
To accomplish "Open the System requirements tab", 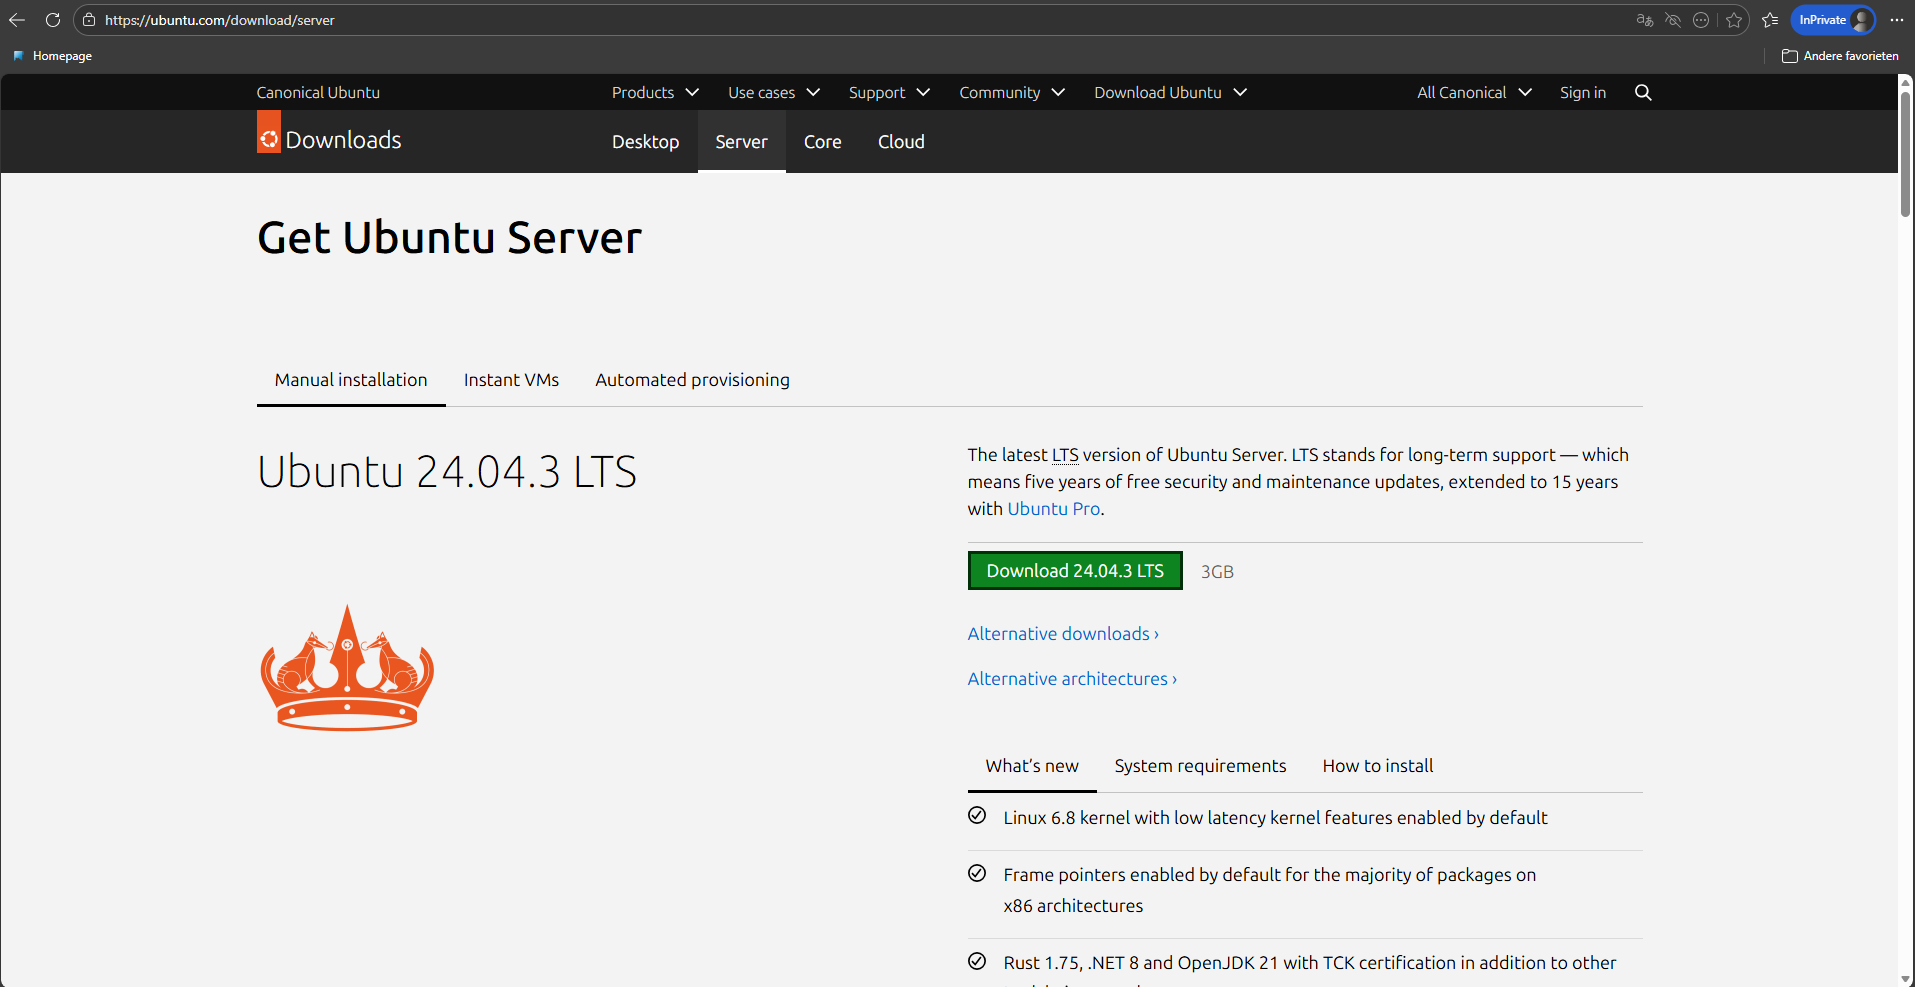I will (x=1200, y=765).
